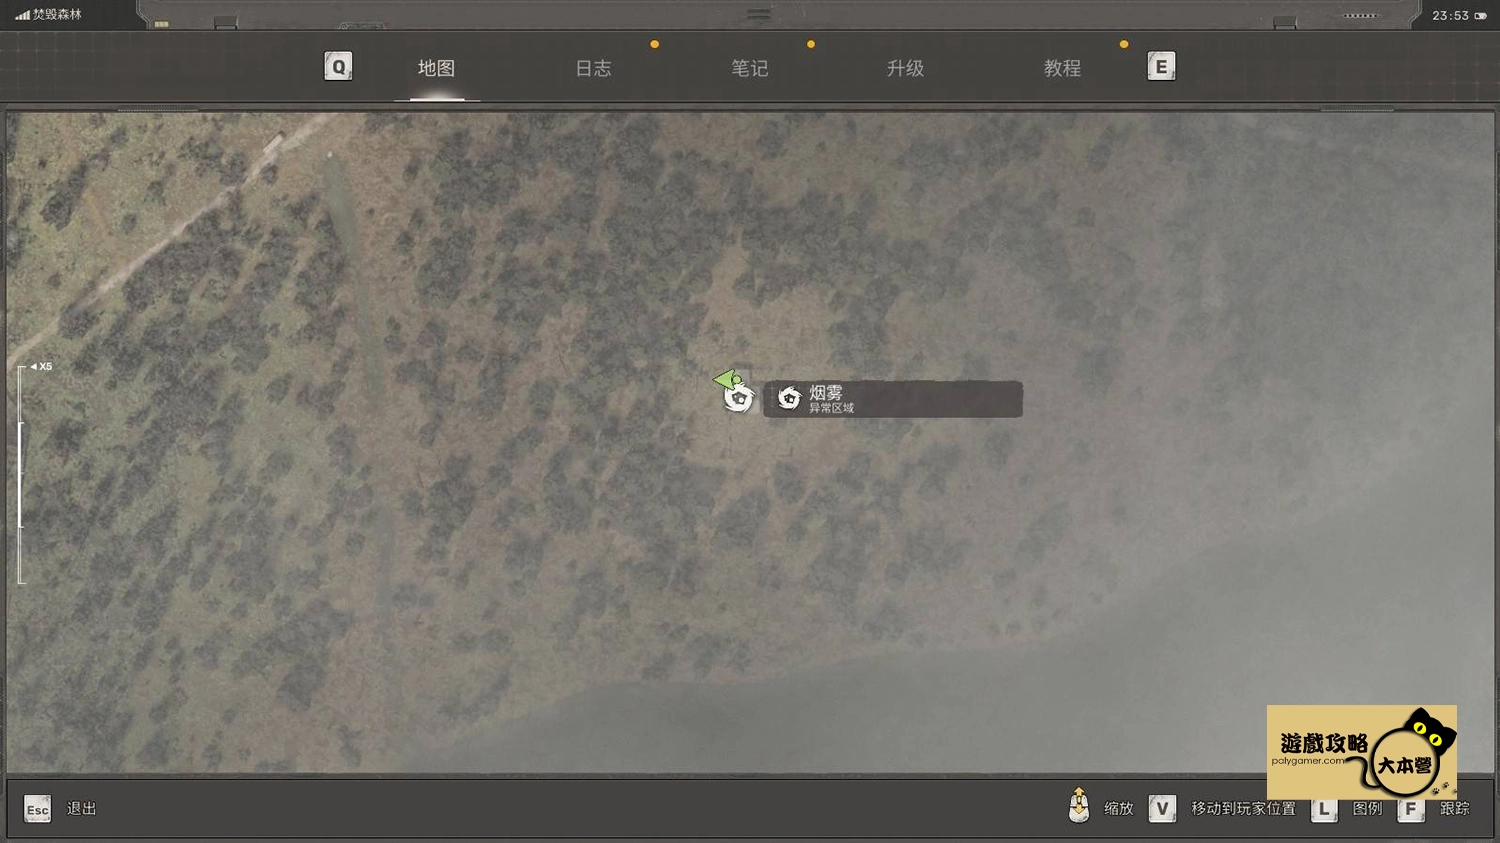Click the anomaly icon inside the 烟雾 tooltip
Viewport: 1500px width, 843px height.
point(789,399)
